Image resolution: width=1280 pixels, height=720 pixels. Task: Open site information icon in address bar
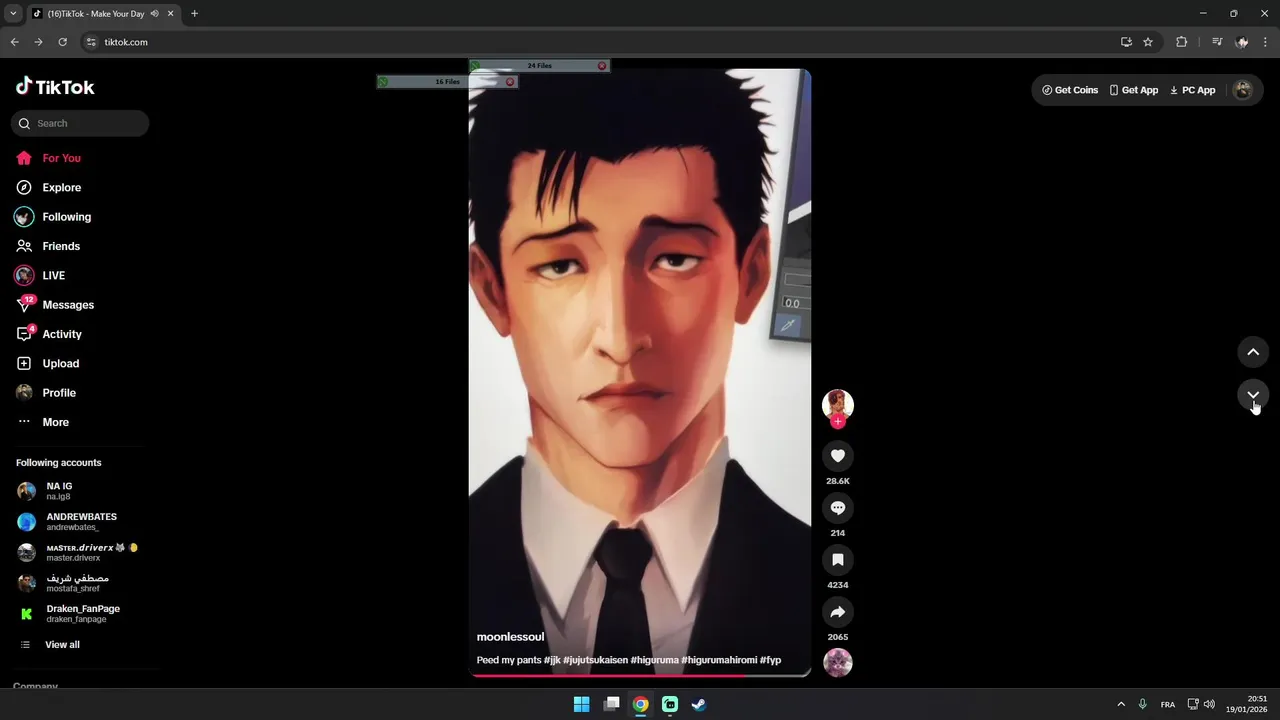pyautogui.click(x=91, y=42)
